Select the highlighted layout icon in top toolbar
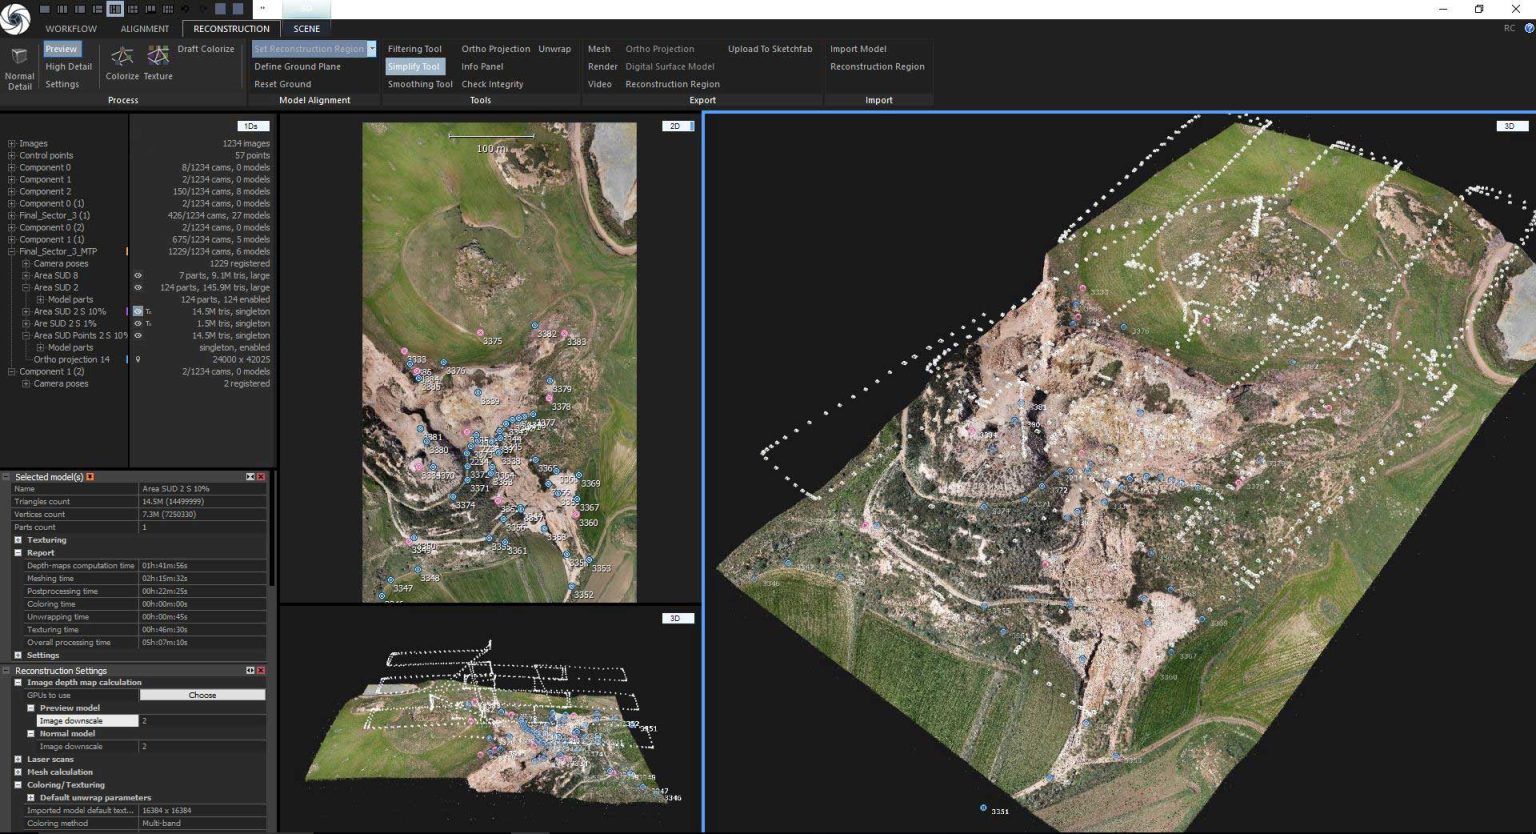 click(115, 9)
